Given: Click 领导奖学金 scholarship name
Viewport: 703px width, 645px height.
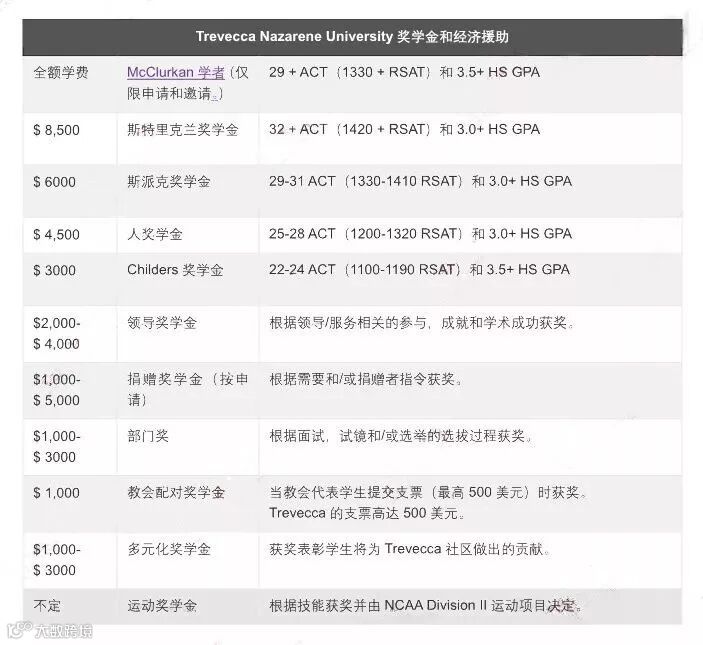Looking at the screenshot, I should [x=162, y=323].
